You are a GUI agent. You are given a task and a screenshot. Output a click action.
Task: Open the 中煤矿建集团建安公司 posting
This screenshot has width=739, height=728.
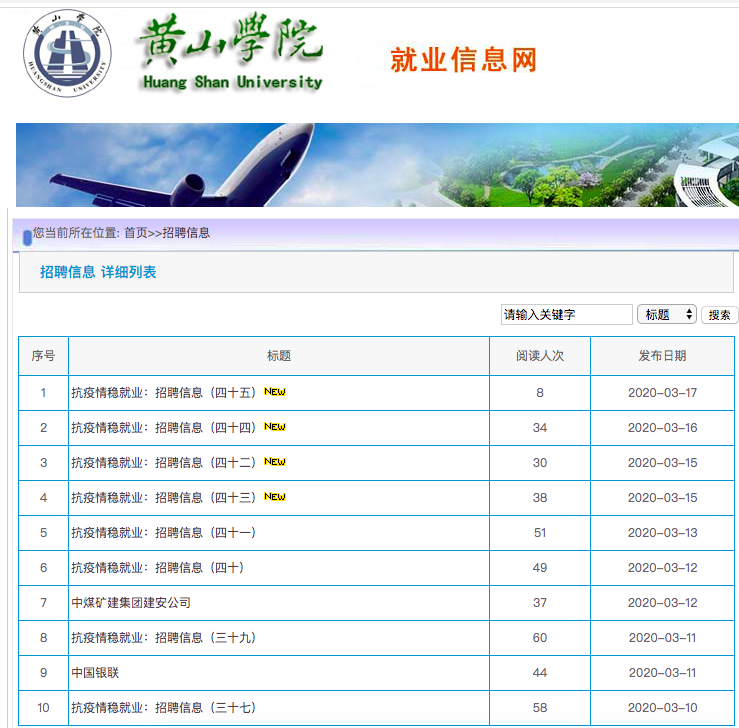[131, 602]
